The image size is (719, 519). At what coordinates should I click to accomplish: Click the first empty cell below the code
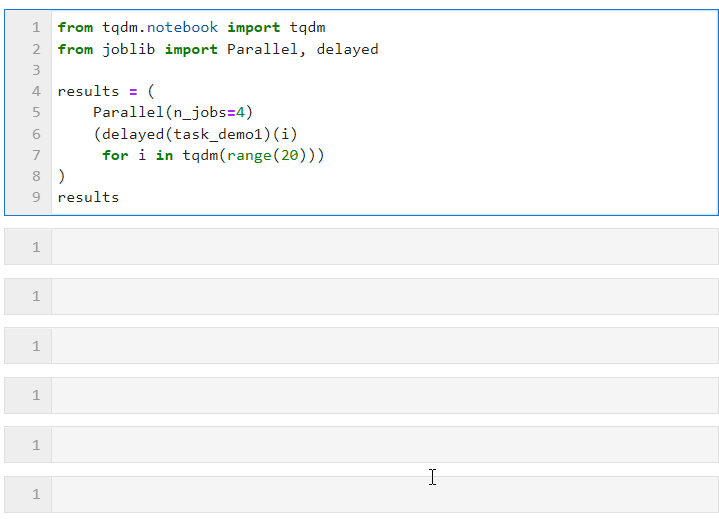coord(361,247)
